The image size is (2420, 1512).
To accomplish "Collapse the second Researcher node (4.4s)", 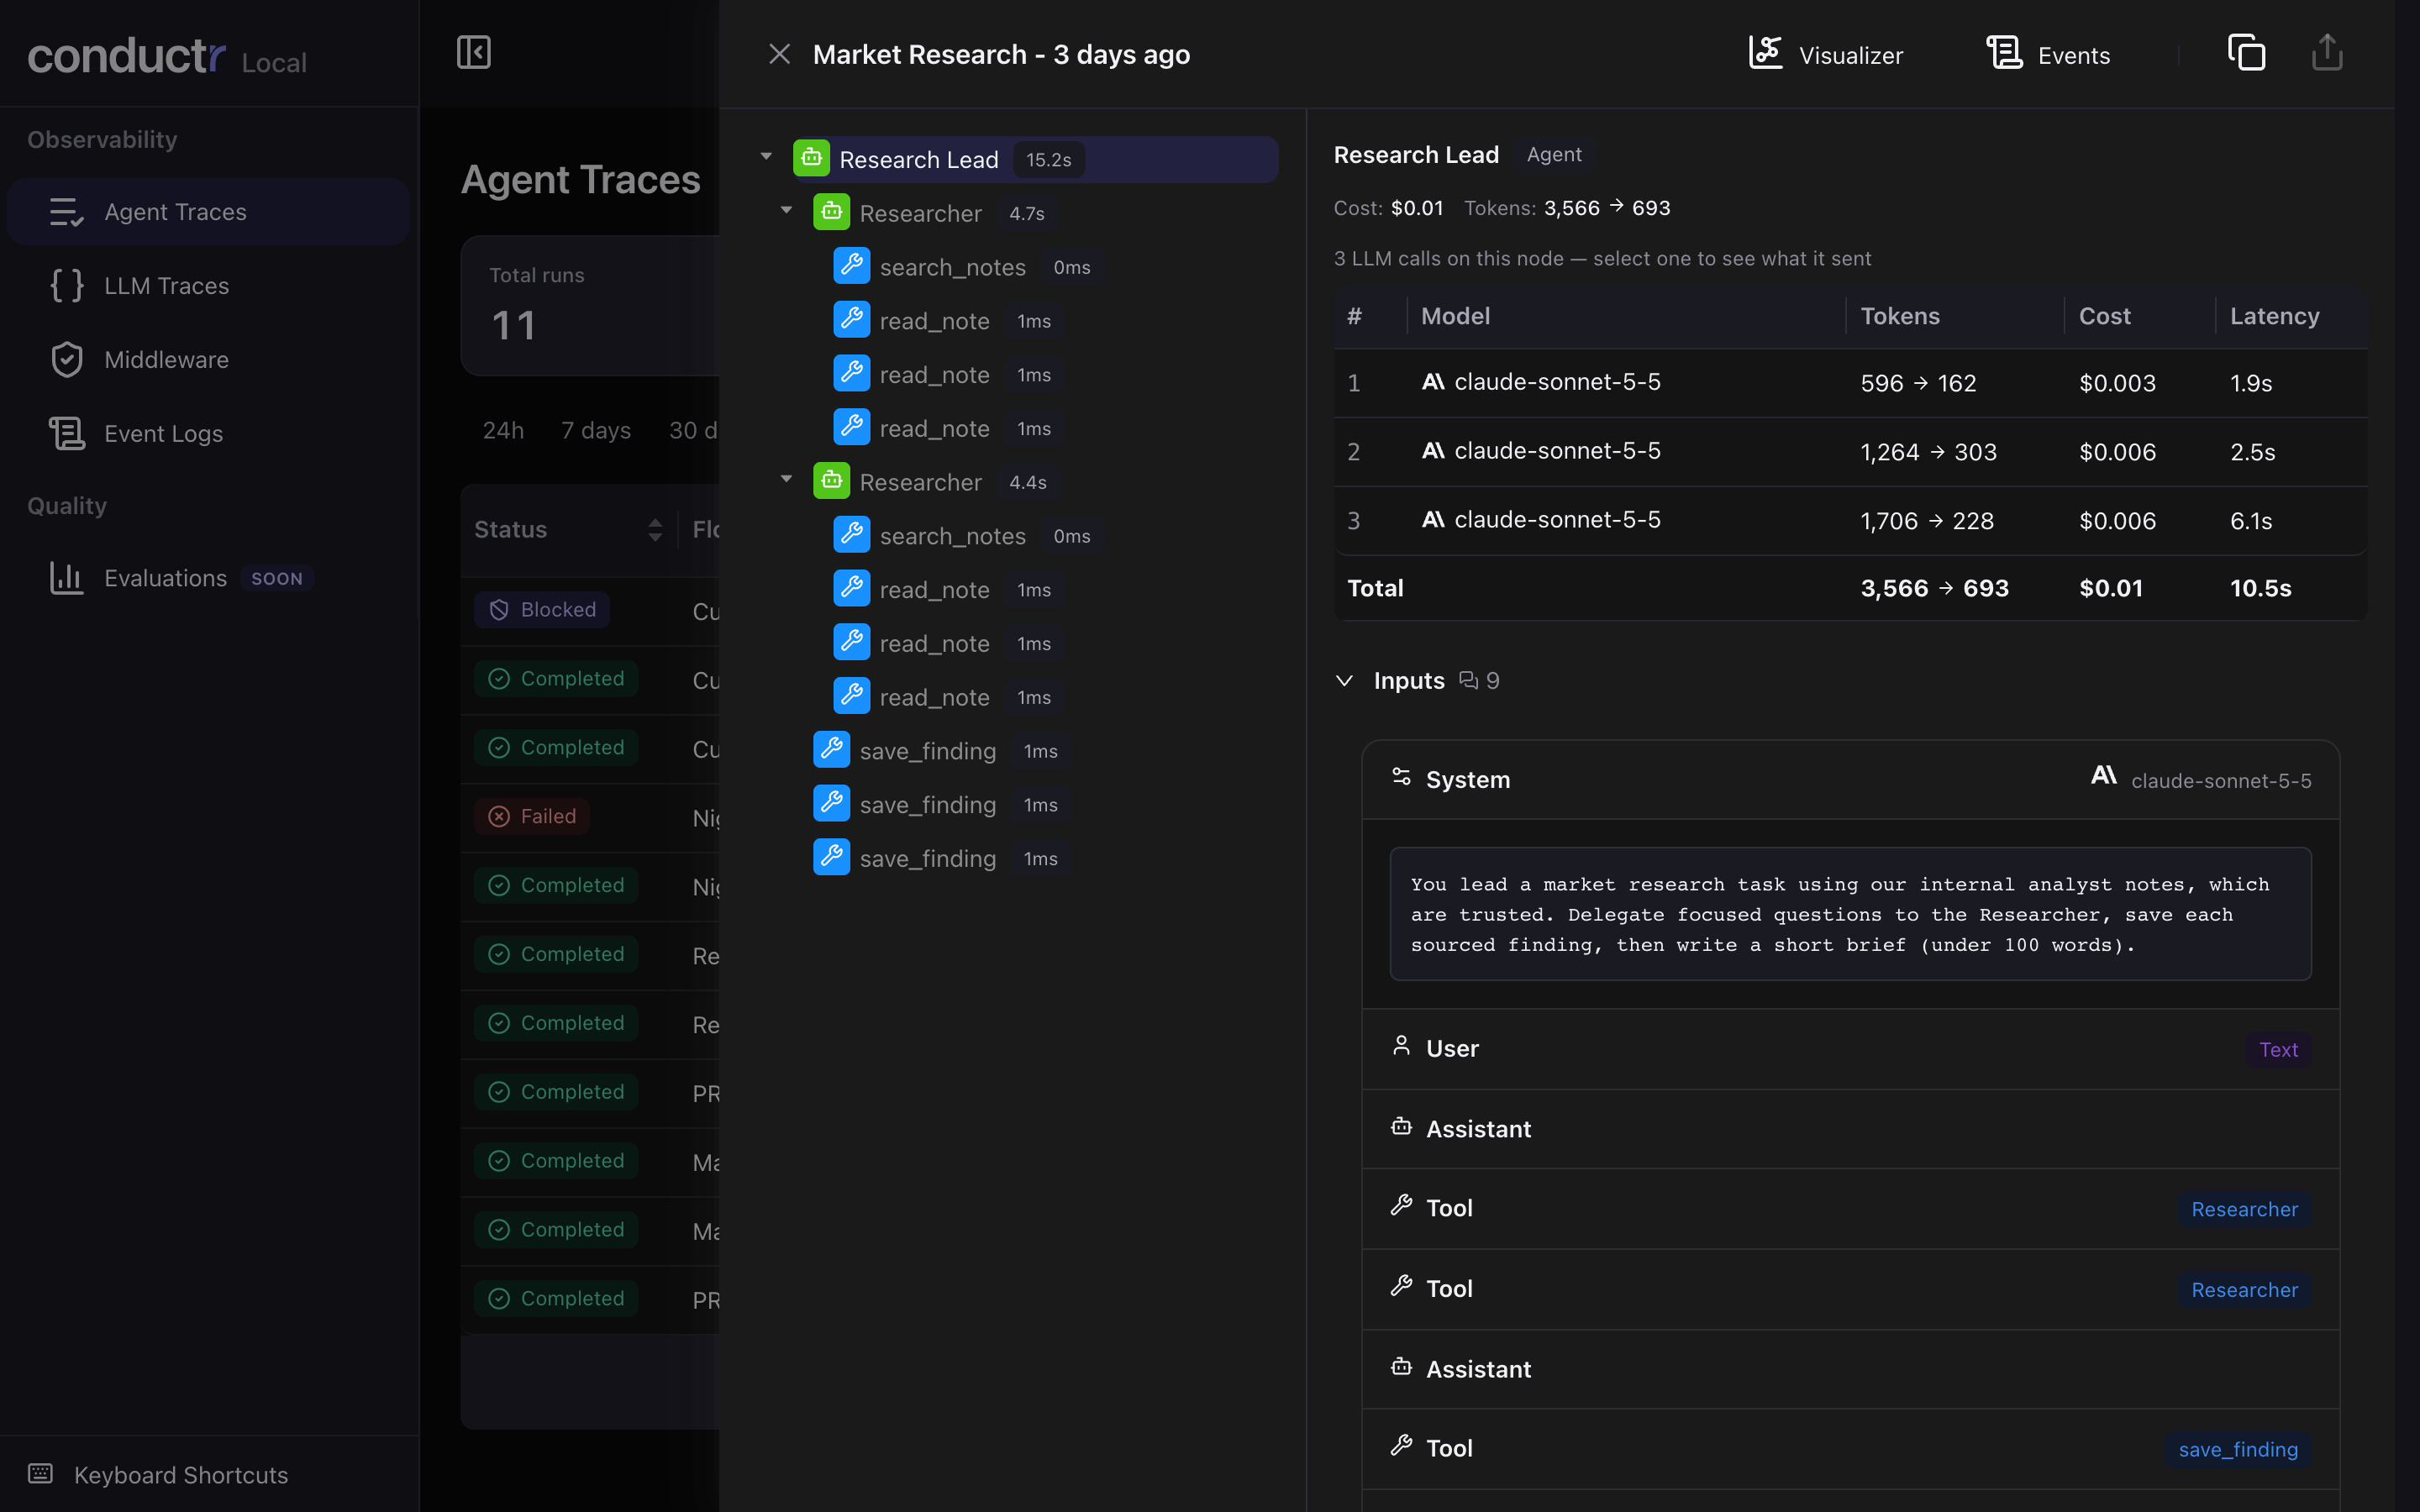I will point(786,479).
